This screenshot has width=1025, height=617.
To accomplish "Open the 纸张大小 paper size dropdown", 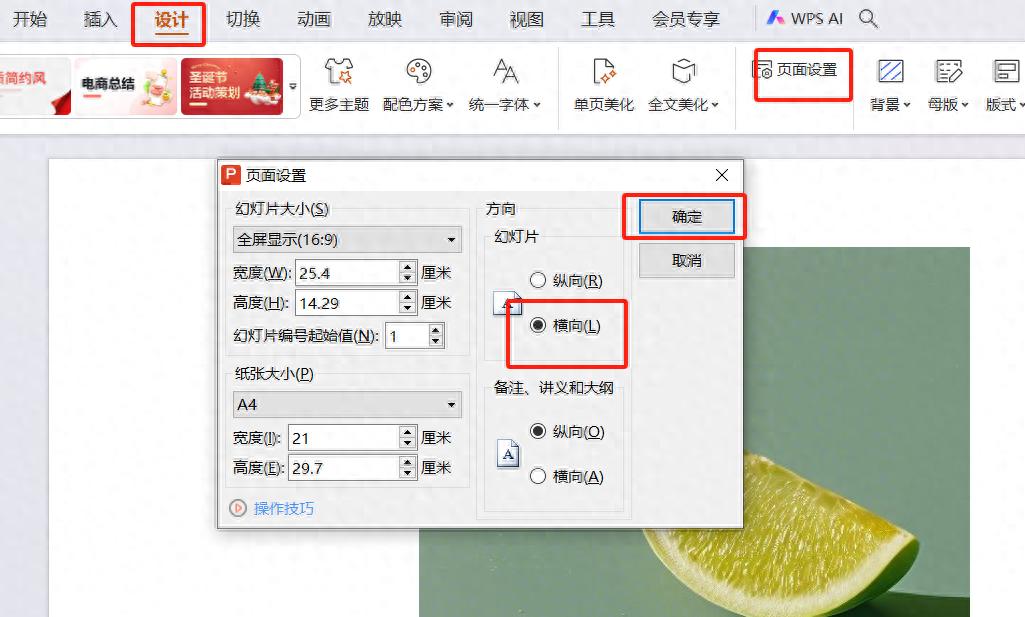I will point(347,404).
